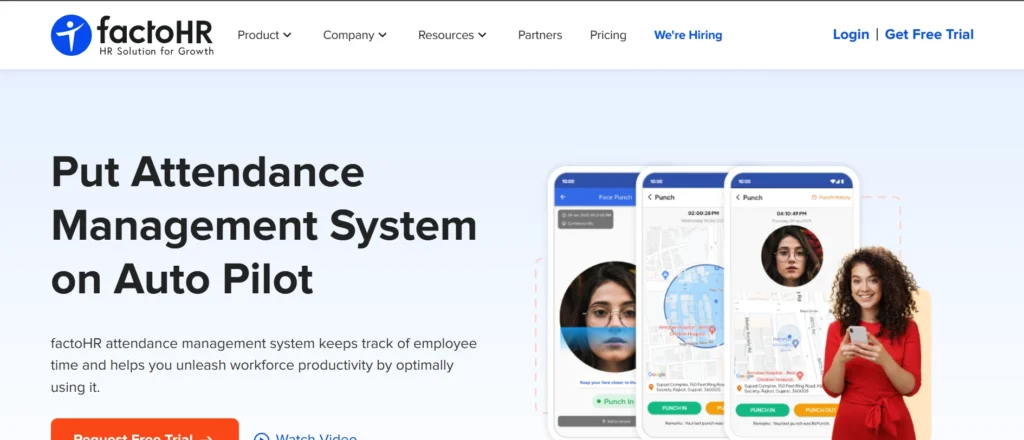1024x440 pixels.
Task: Click green Punch In pill on Face Punch screen
Action: pyautogui.click(x=614, y=401)
